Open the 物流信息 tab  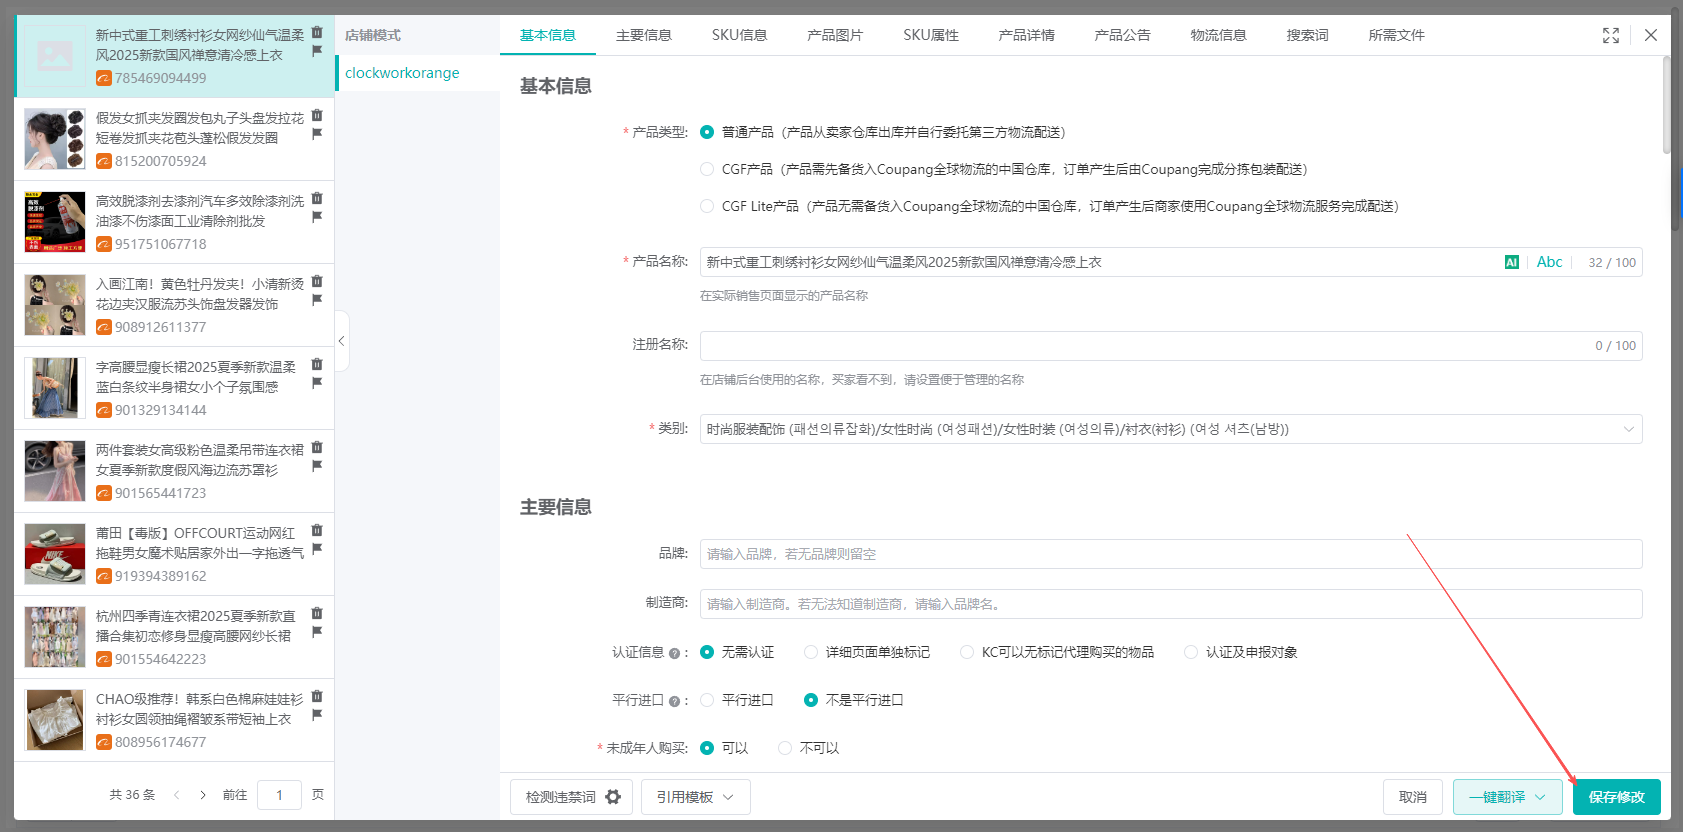point(1218,35)
